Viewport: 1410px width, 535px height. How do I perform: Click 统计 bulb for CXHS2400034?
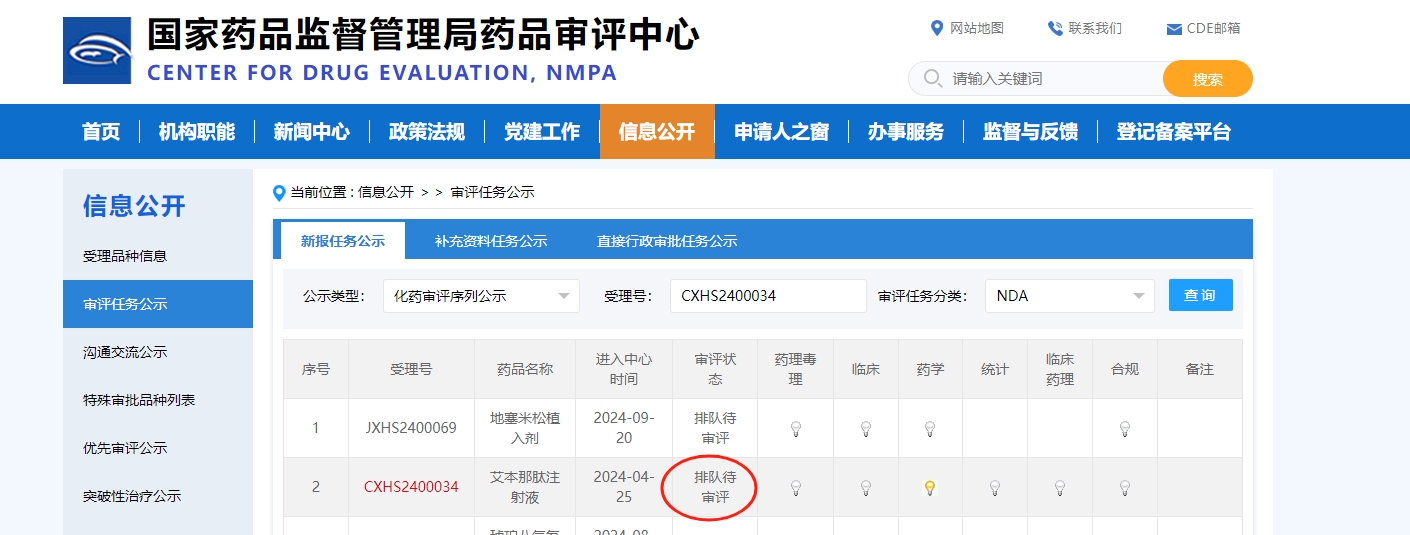[995, 488]
